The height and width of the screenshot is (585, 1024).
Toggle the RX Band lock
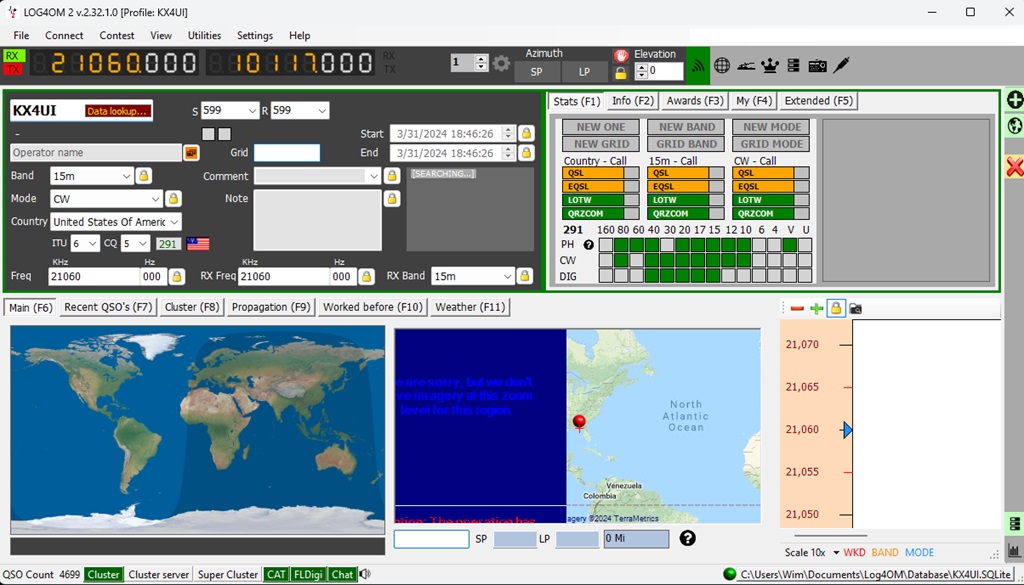[524, 276]
